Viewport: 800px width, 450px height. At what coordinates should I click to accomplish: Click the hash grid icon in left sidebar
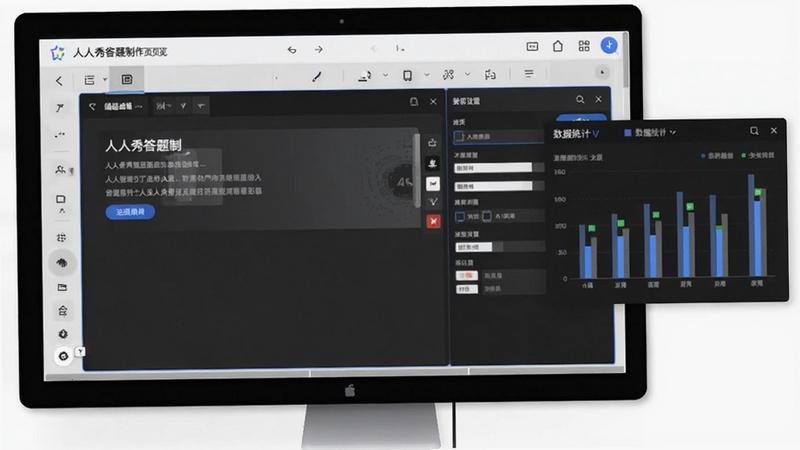tap(61, 237)
